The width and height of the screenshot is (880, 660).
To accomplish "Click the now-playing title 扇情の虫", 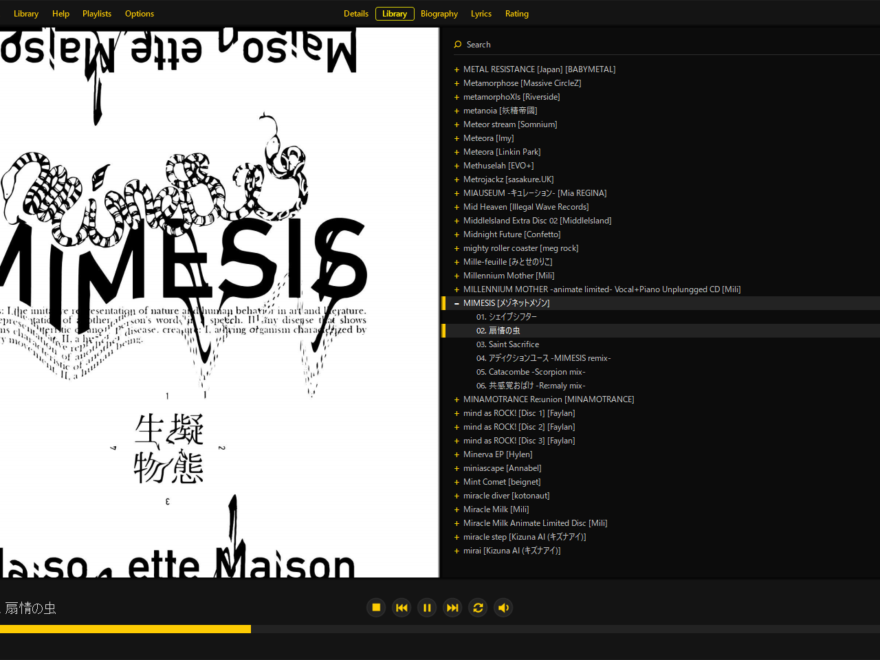I will click(x=30, y=608).
